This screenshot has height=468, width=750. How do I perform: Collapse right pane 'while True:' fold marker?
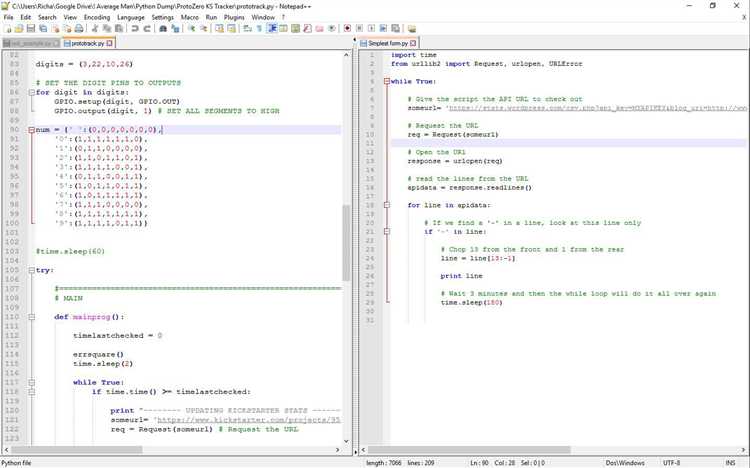(387, 81)
